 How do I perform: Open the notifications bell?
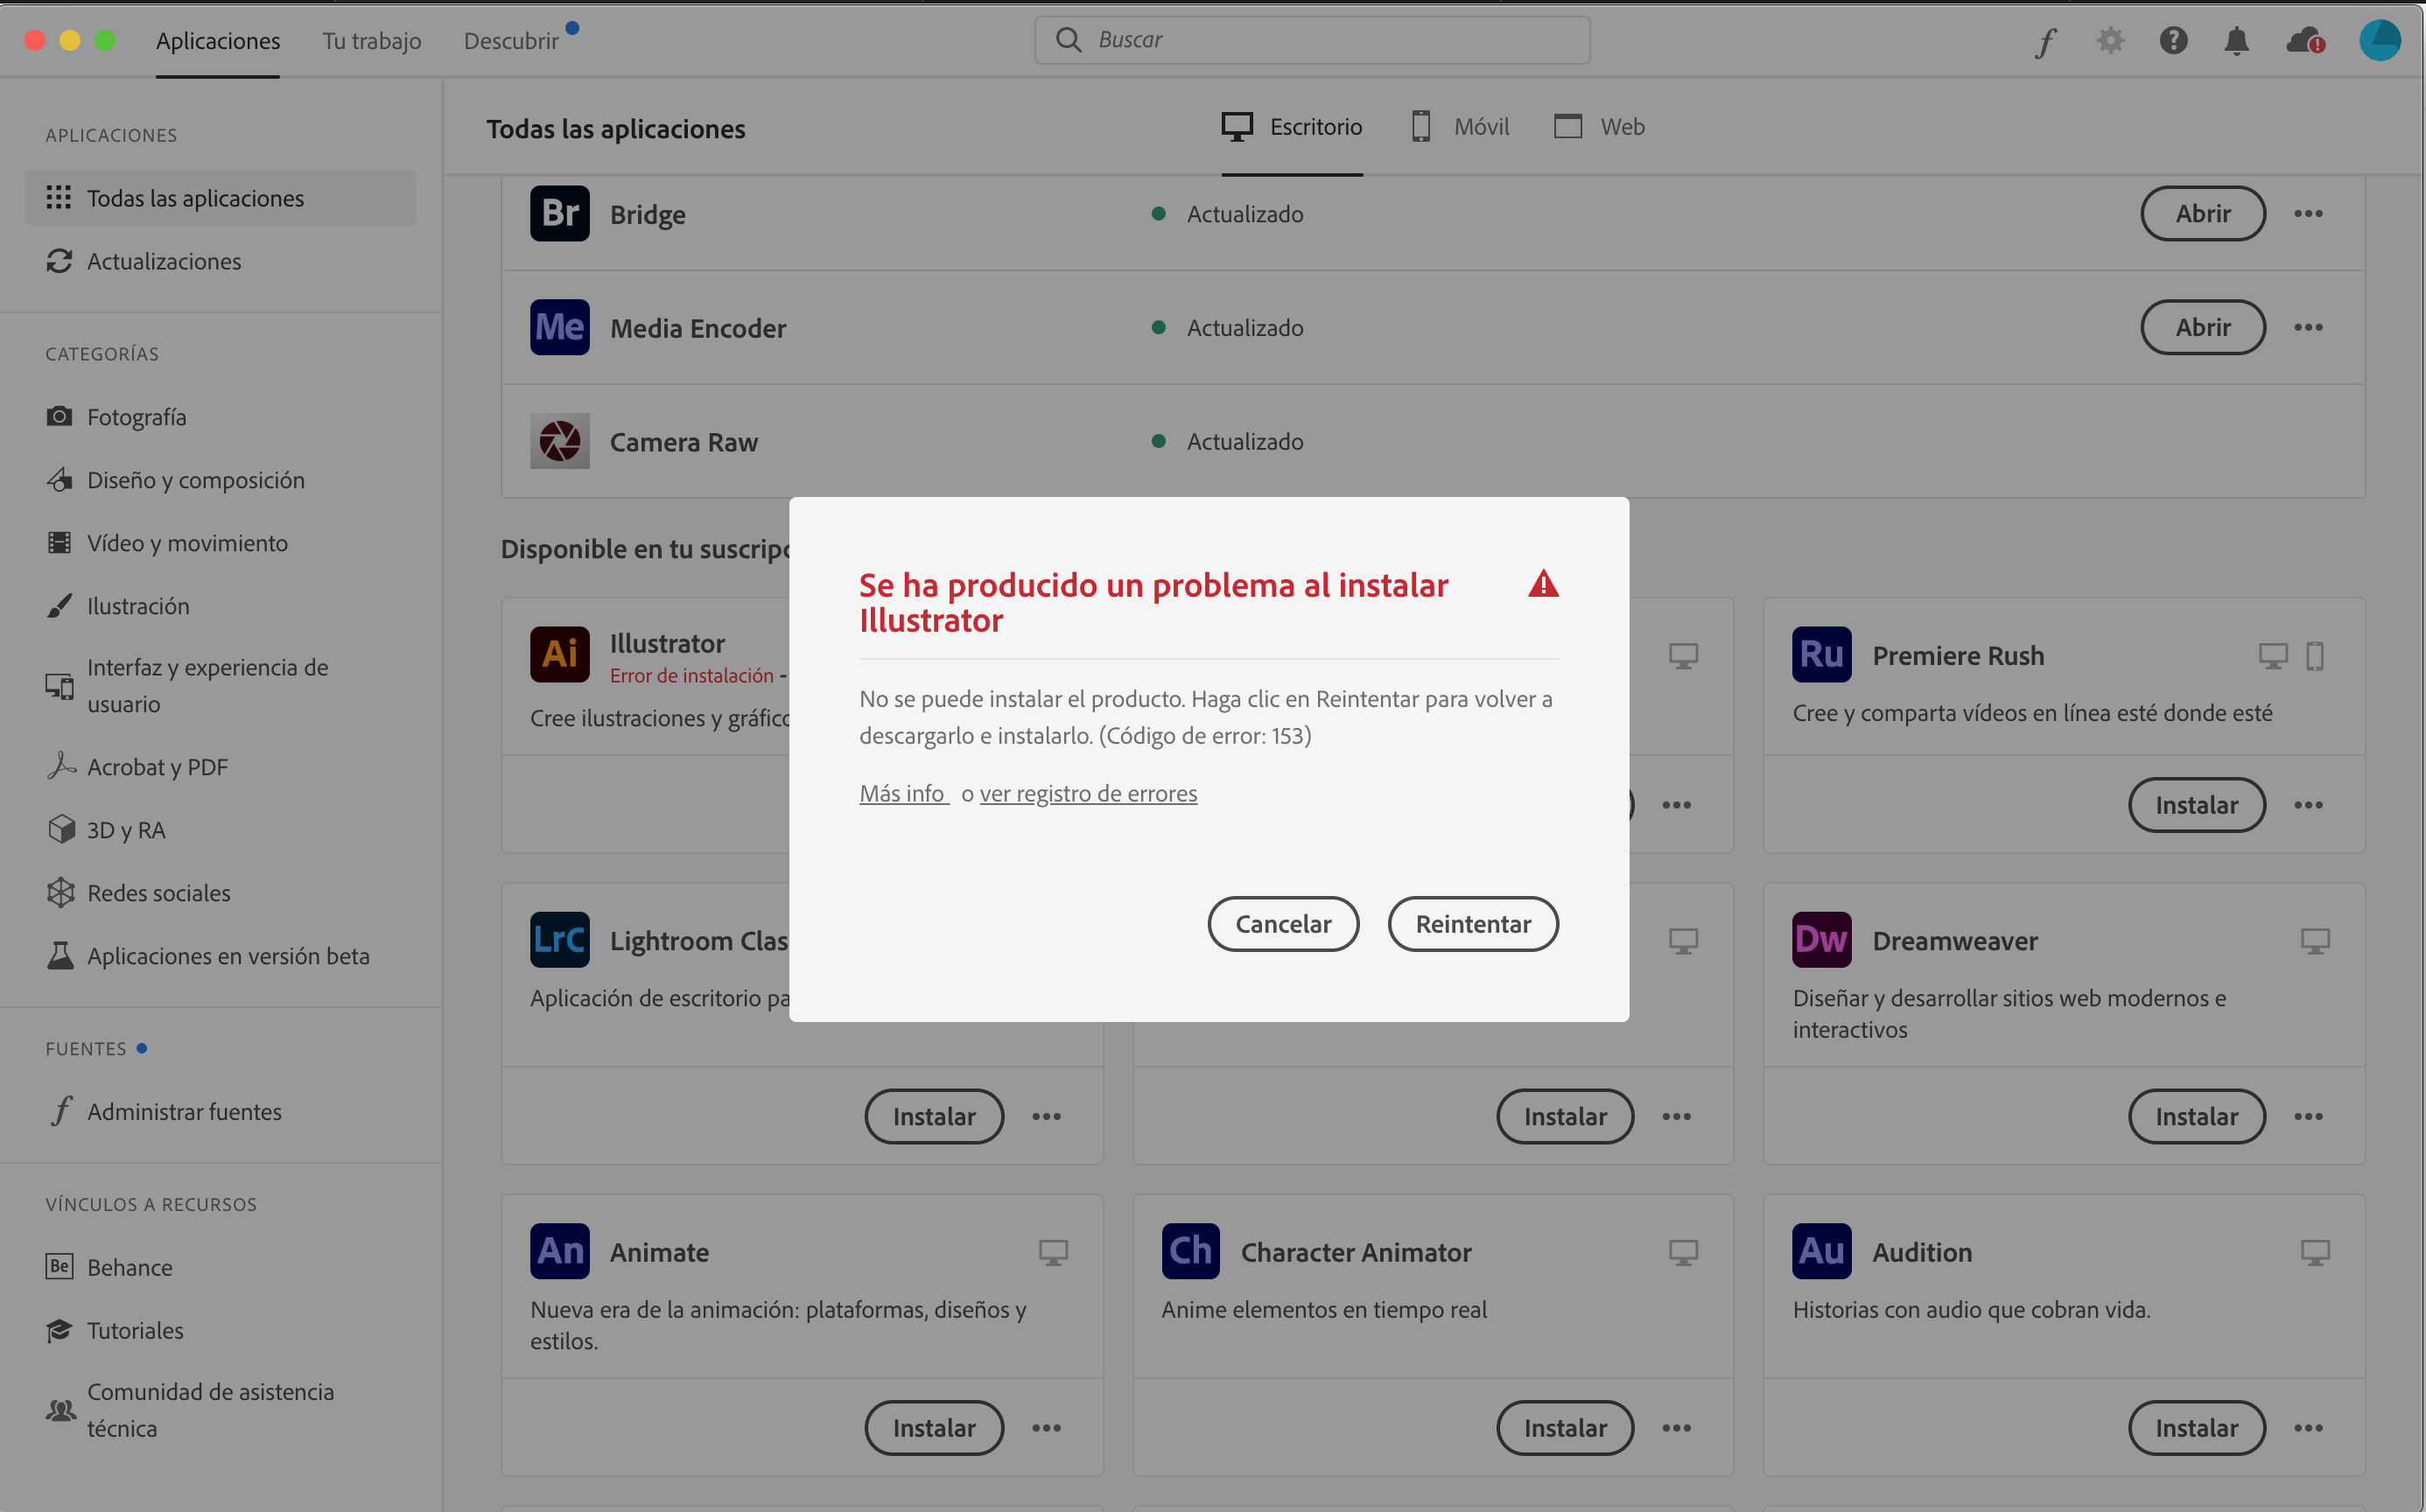click(x=2237, y=40)
